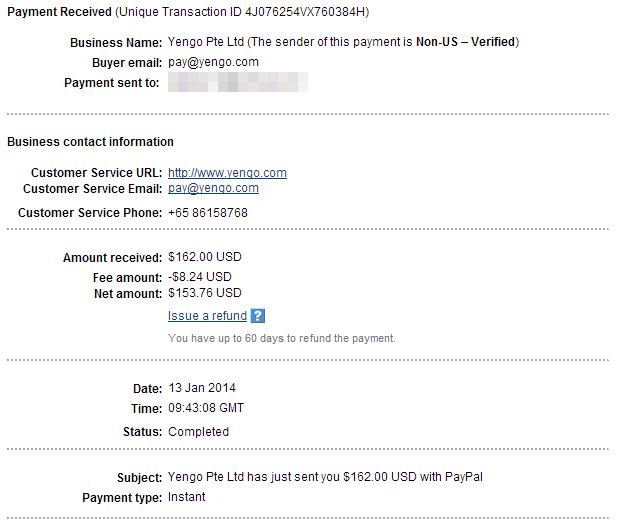Click the Subject line about Yengo payment
This screenshot has height=525, width=620.
325,477
